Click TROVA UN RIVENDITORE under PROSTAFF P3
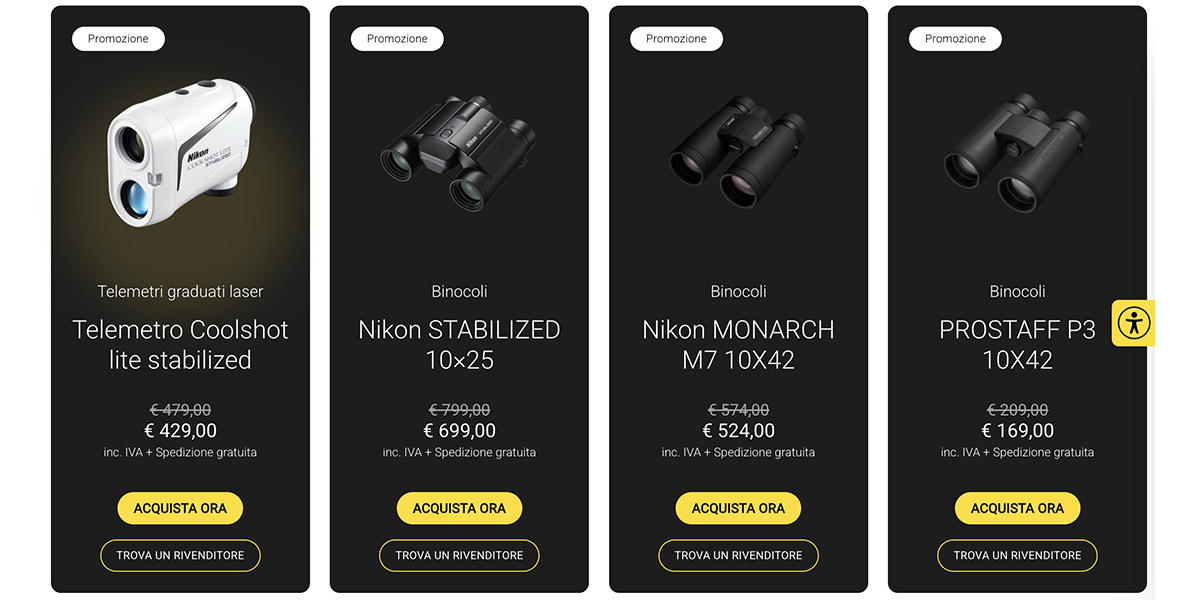 click(1017, 555)
